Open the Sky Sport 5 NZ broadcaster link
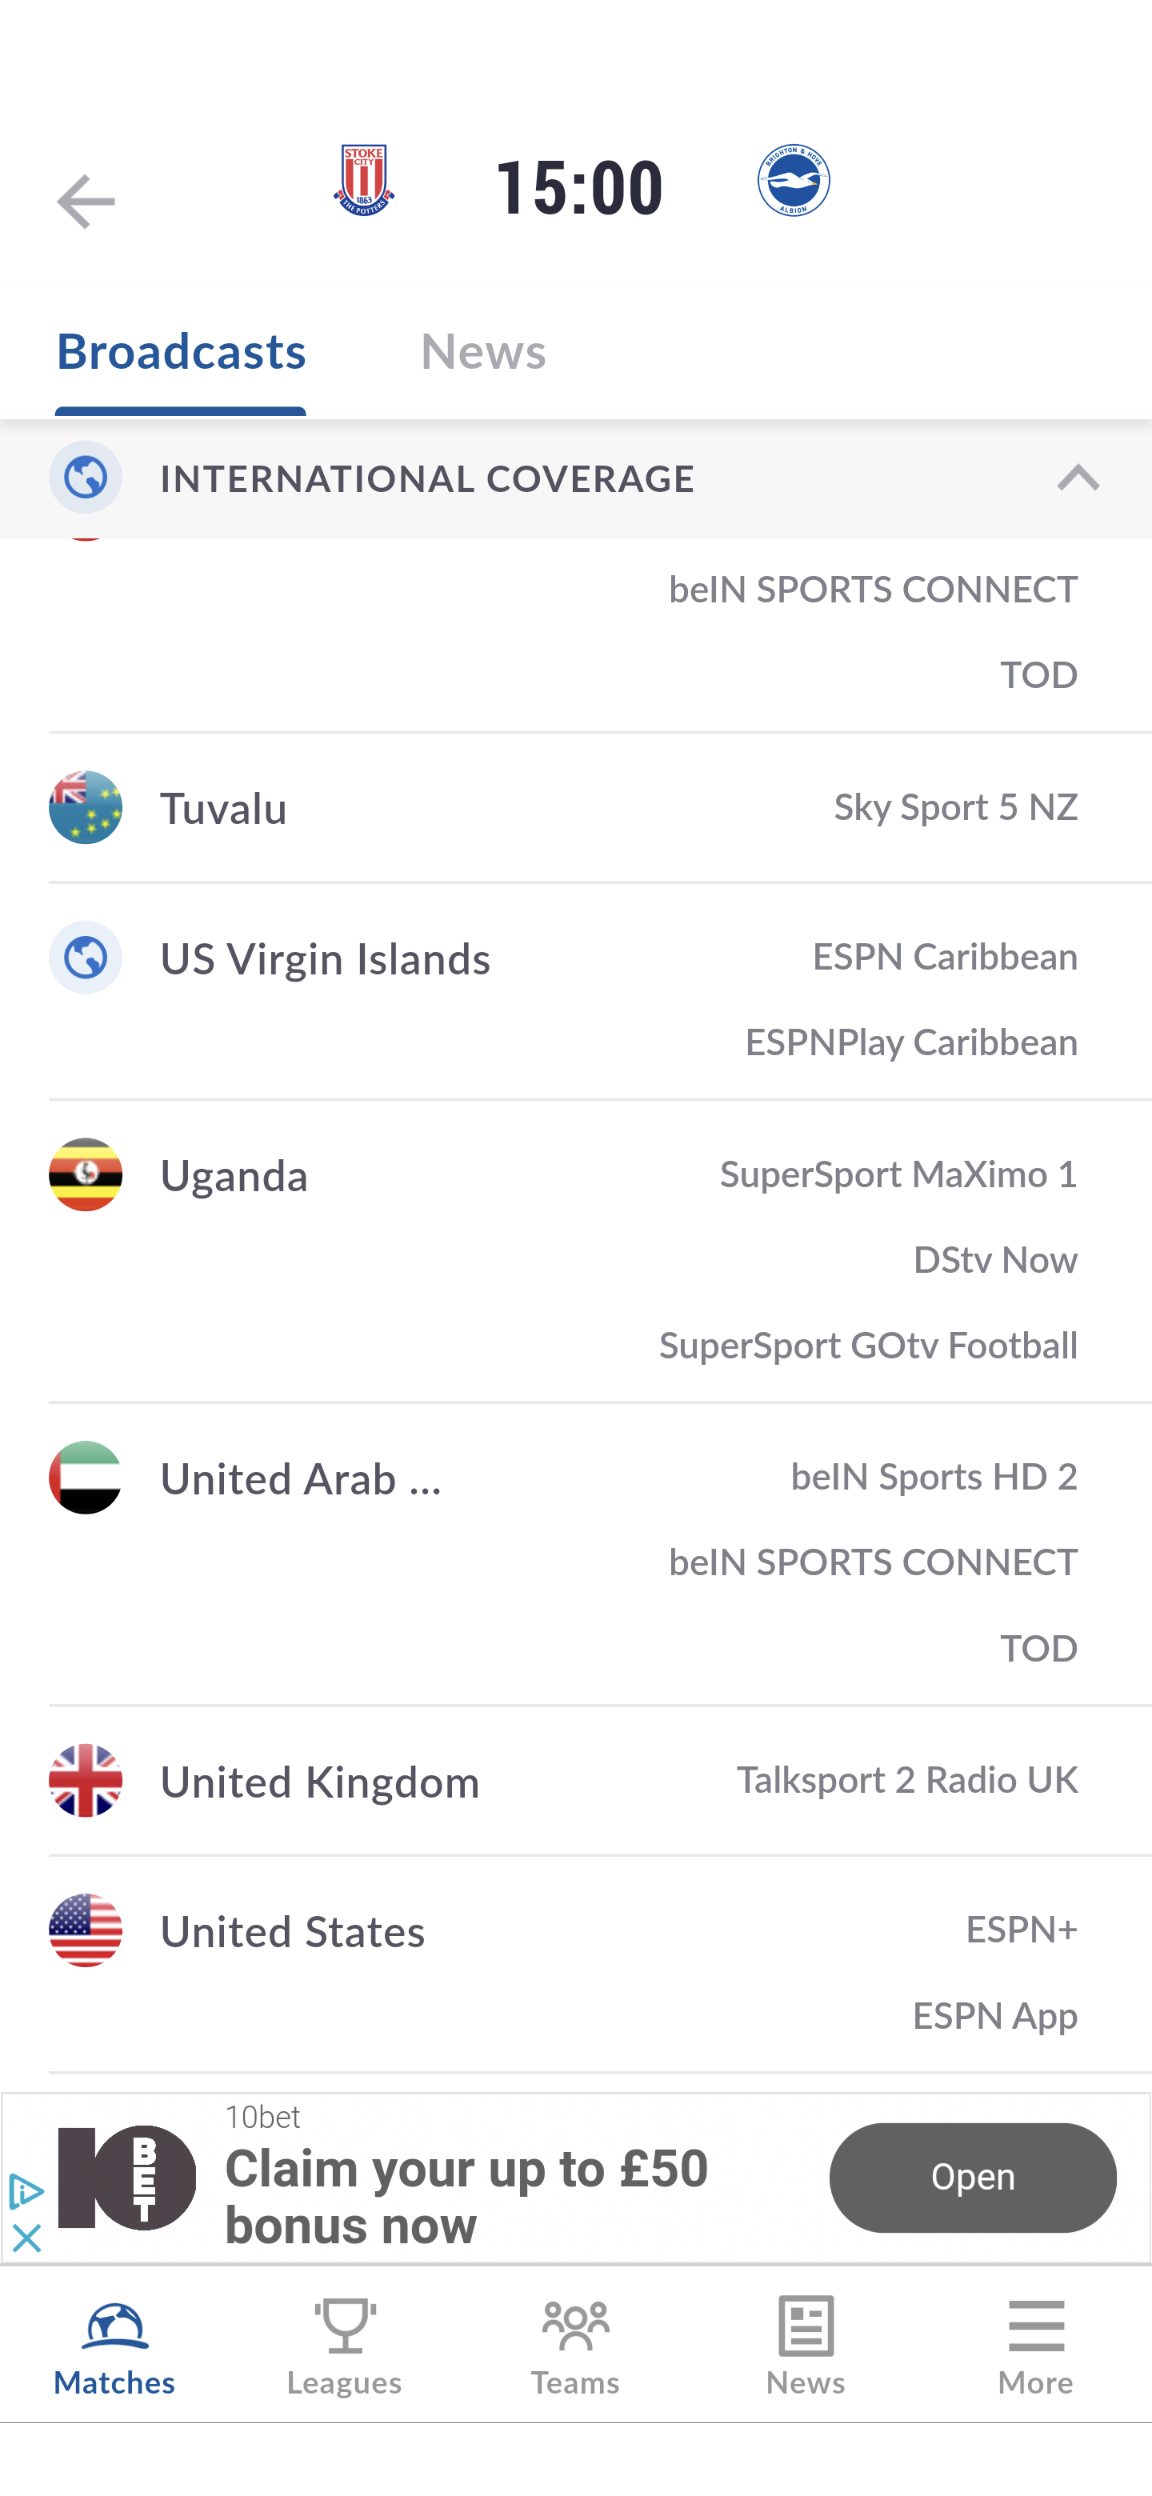This screenshot has width=1152, height=2496. pos(956,807)
